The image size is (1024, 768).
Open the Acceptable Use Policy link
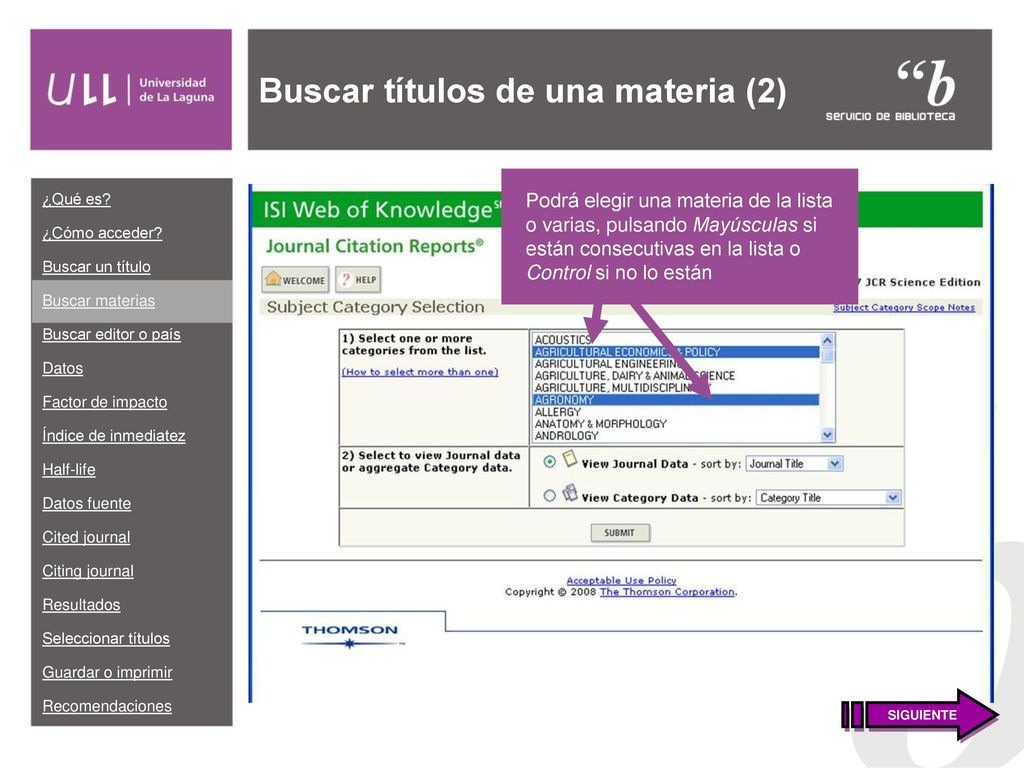[x=621, y=580]
